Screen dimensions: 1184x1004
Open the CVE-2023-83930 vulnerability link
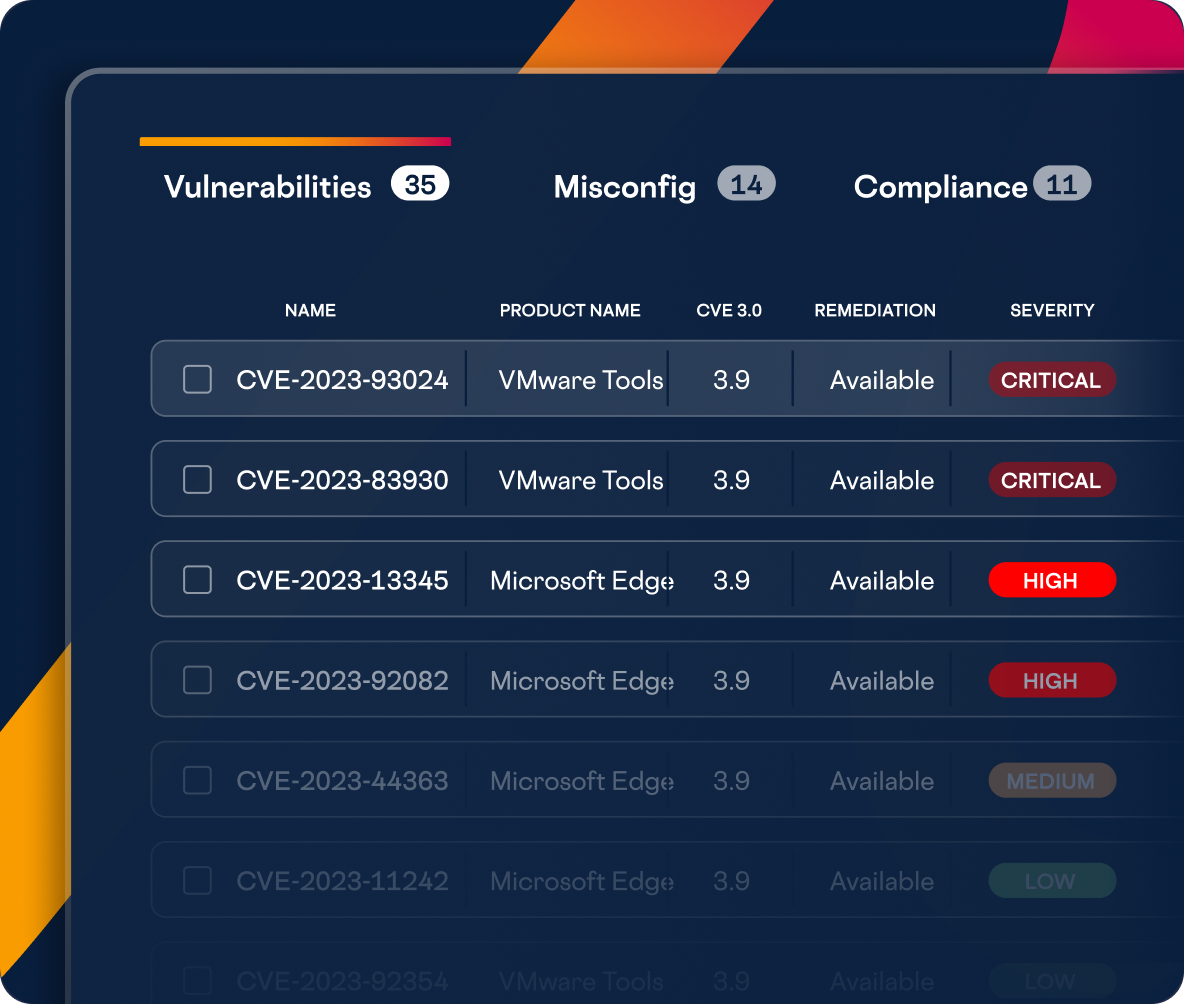342,480
